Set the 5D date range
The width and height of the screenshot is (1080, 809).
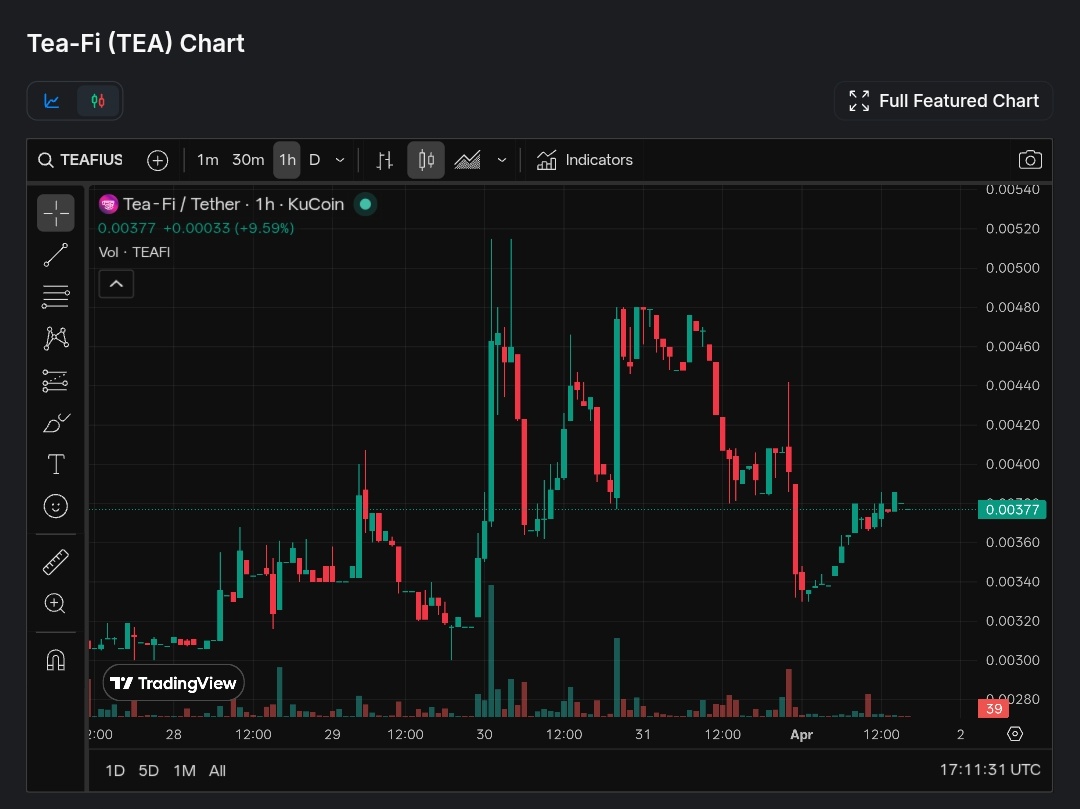[149, 770]
